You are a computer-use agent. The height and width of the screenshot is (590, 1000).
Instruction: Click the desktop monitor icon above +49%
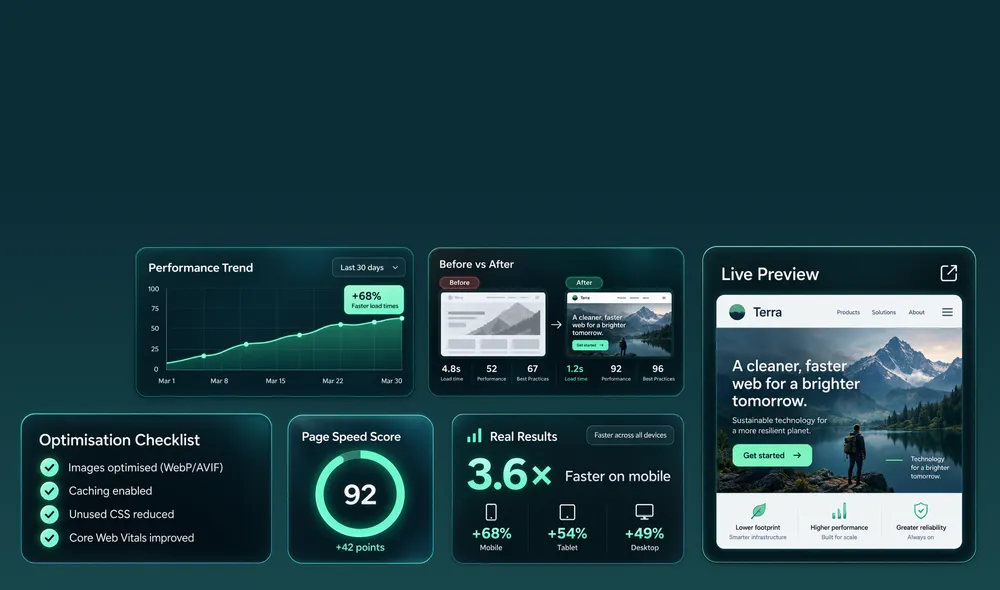click(x=644, y=512)
